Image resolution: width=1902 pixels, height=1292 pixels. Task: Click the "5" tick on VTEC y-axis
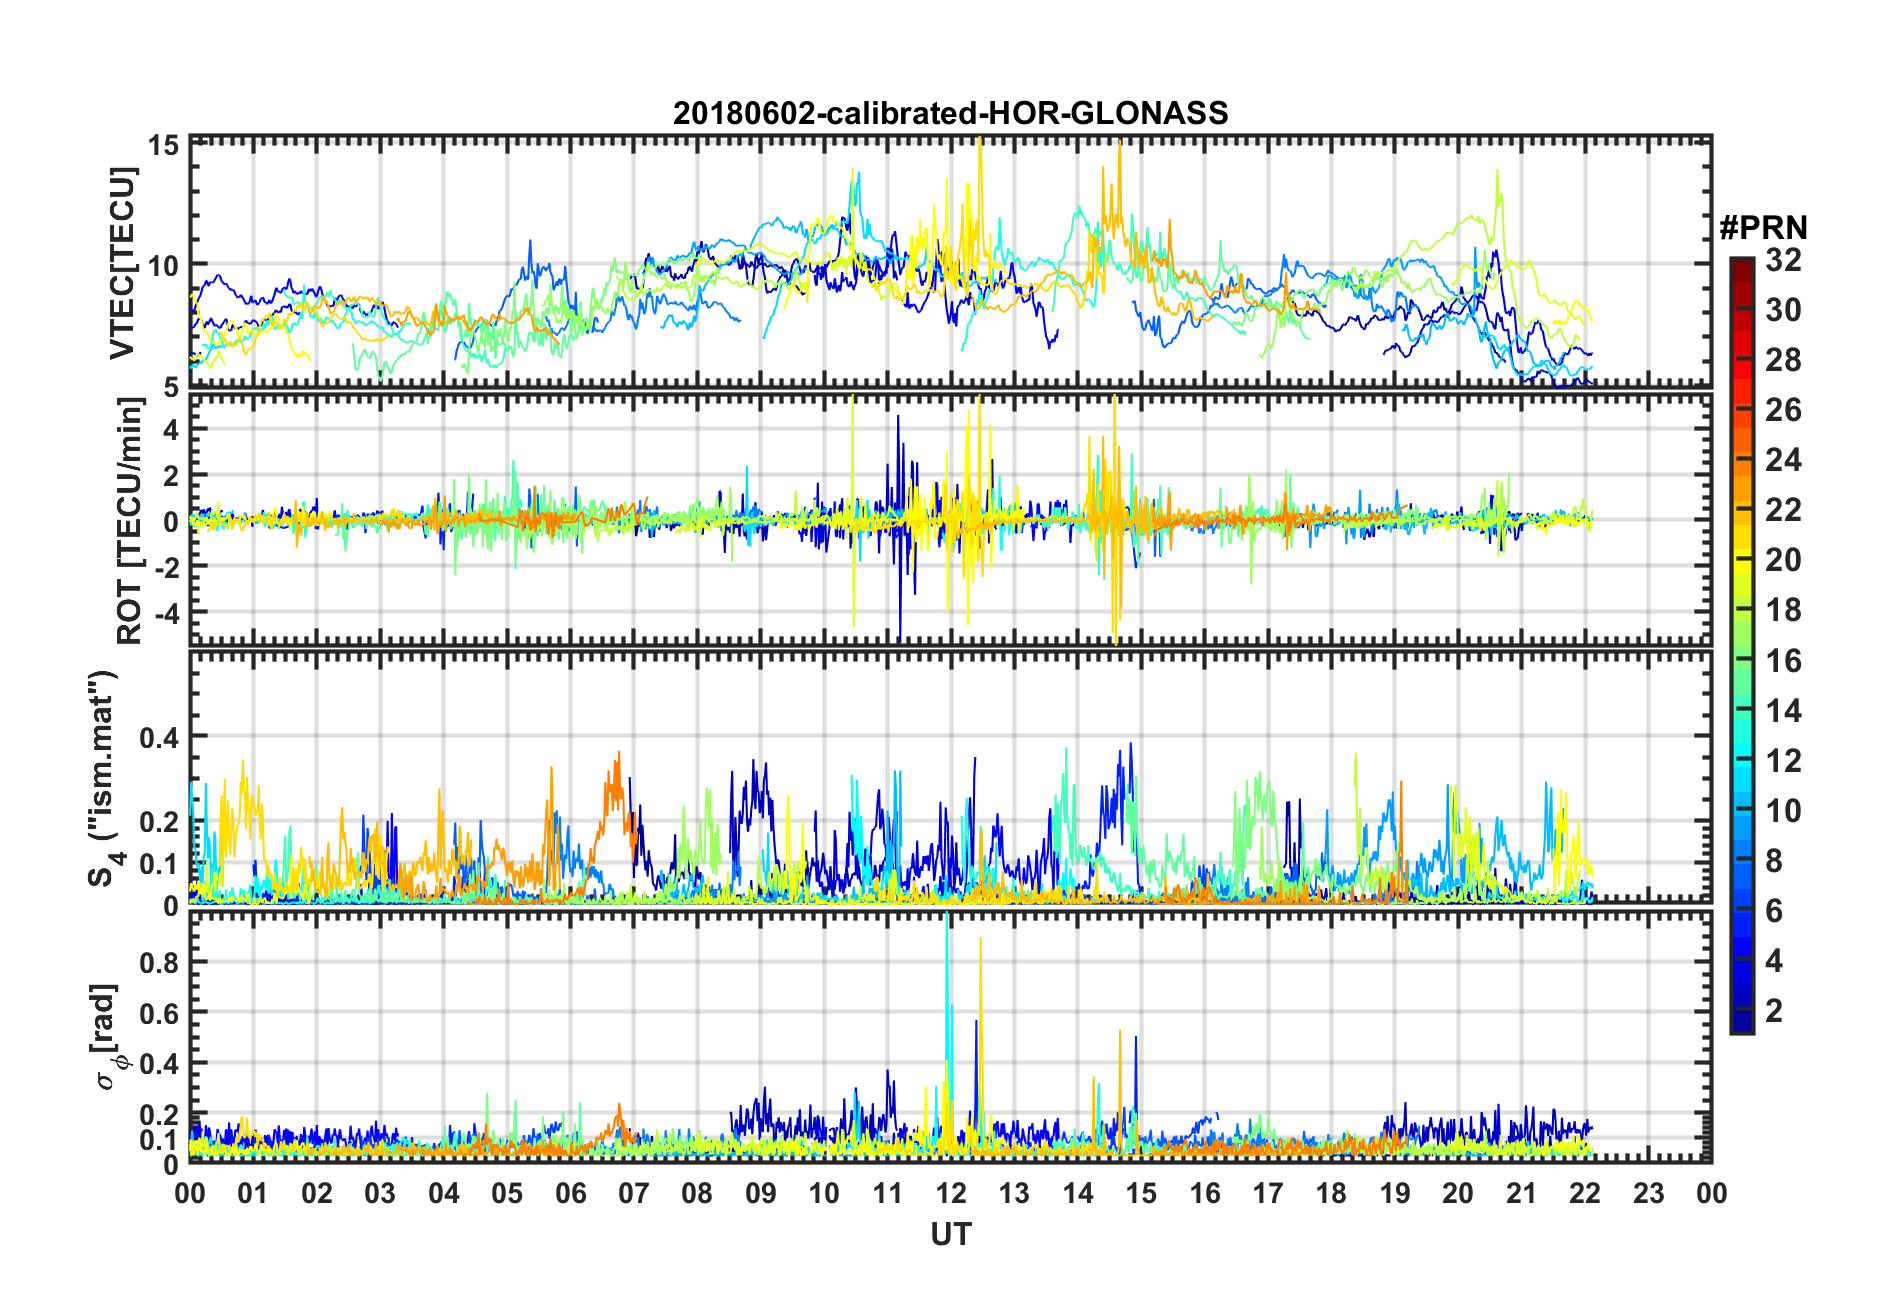[171, 387]
